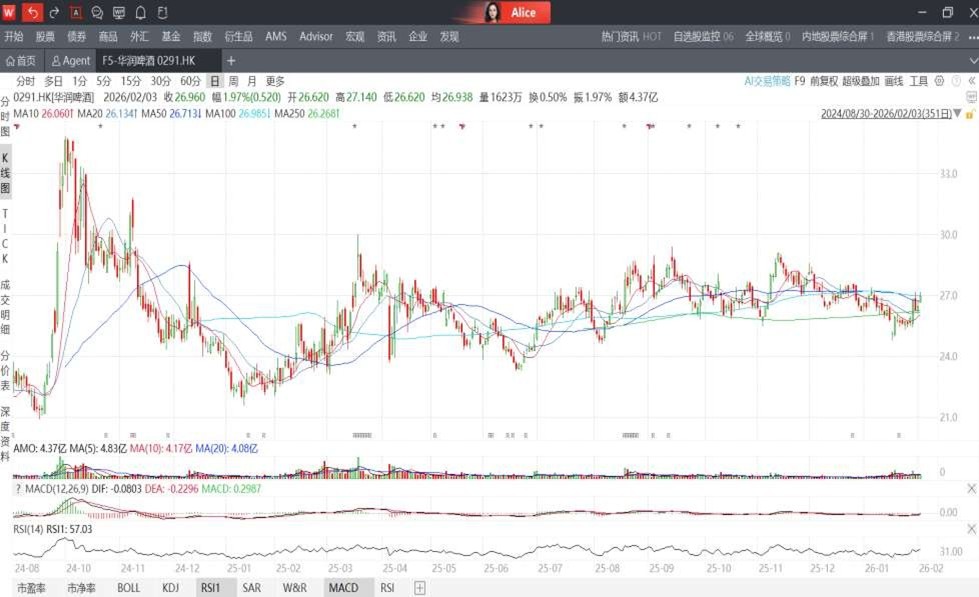Expand the date range dropdown triangle
The image size is (979, 597).
coord(958,114)
